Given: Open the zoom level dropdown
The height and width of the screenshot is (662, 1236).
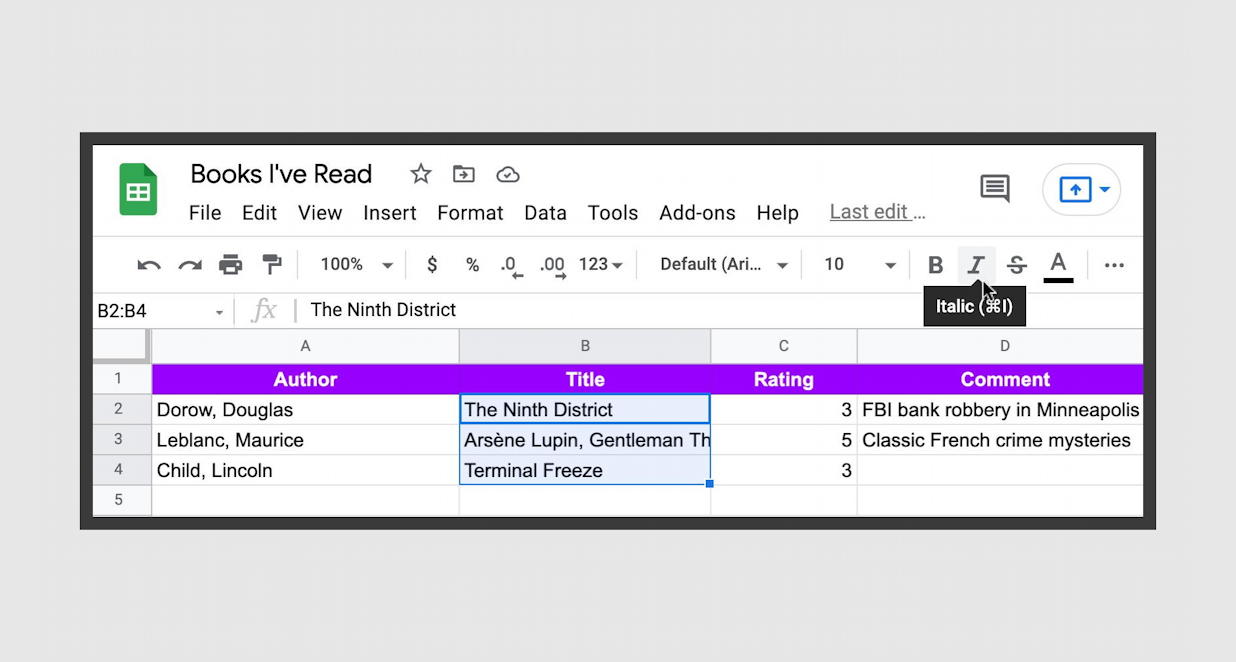Looking at the screenshot, I should click(x=354, y=264).
